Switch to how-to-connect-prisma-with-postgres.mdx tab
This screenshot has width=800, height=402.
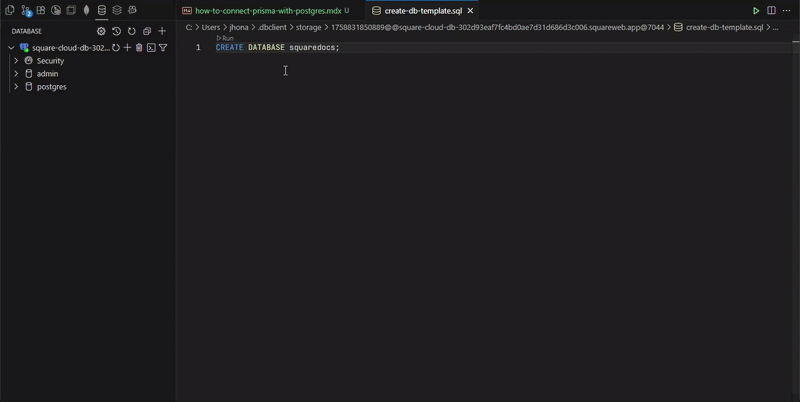coord(267,10)
